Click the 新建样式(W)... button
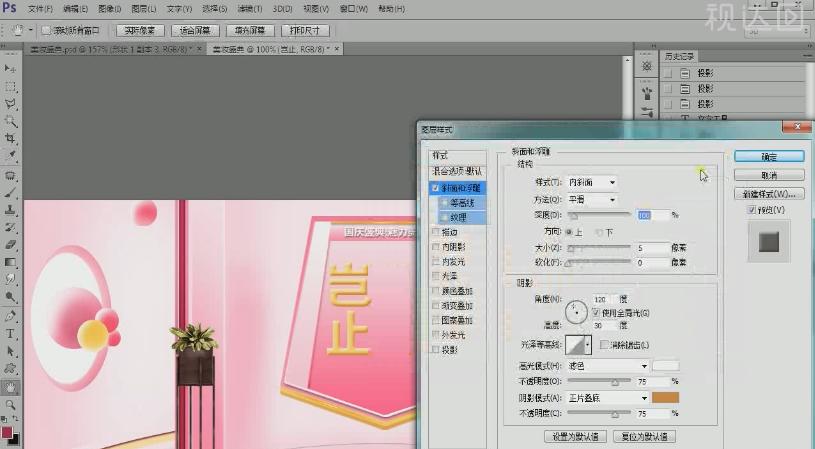Viewport: 815px width, 449px height. coord(769,194)
